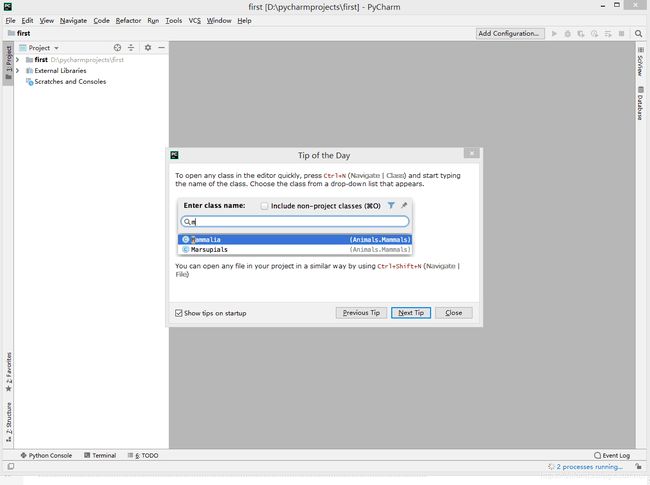Click Scratches and Consoles icon
Viewport: 650px width, 485px height.
(29, 82)
